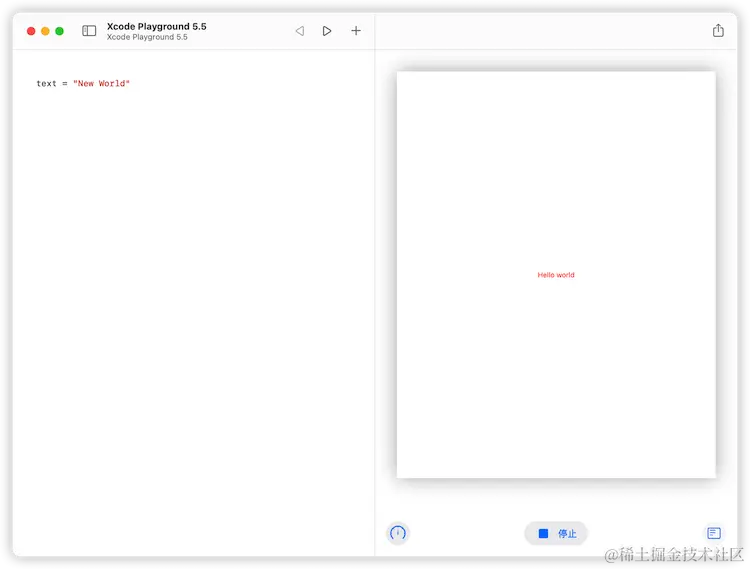
Task: Minimize window with yellow button
Action: [45, 31]
